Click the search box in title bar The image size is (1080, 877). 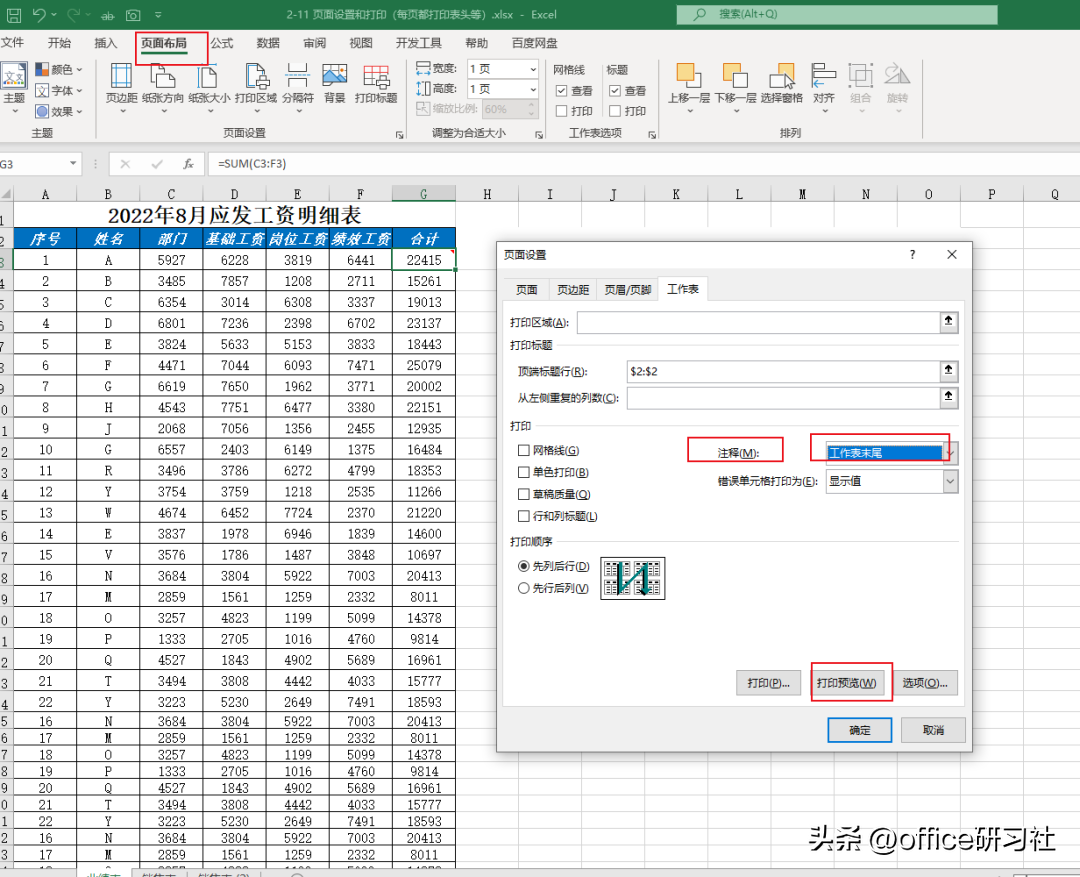(837, 14)
